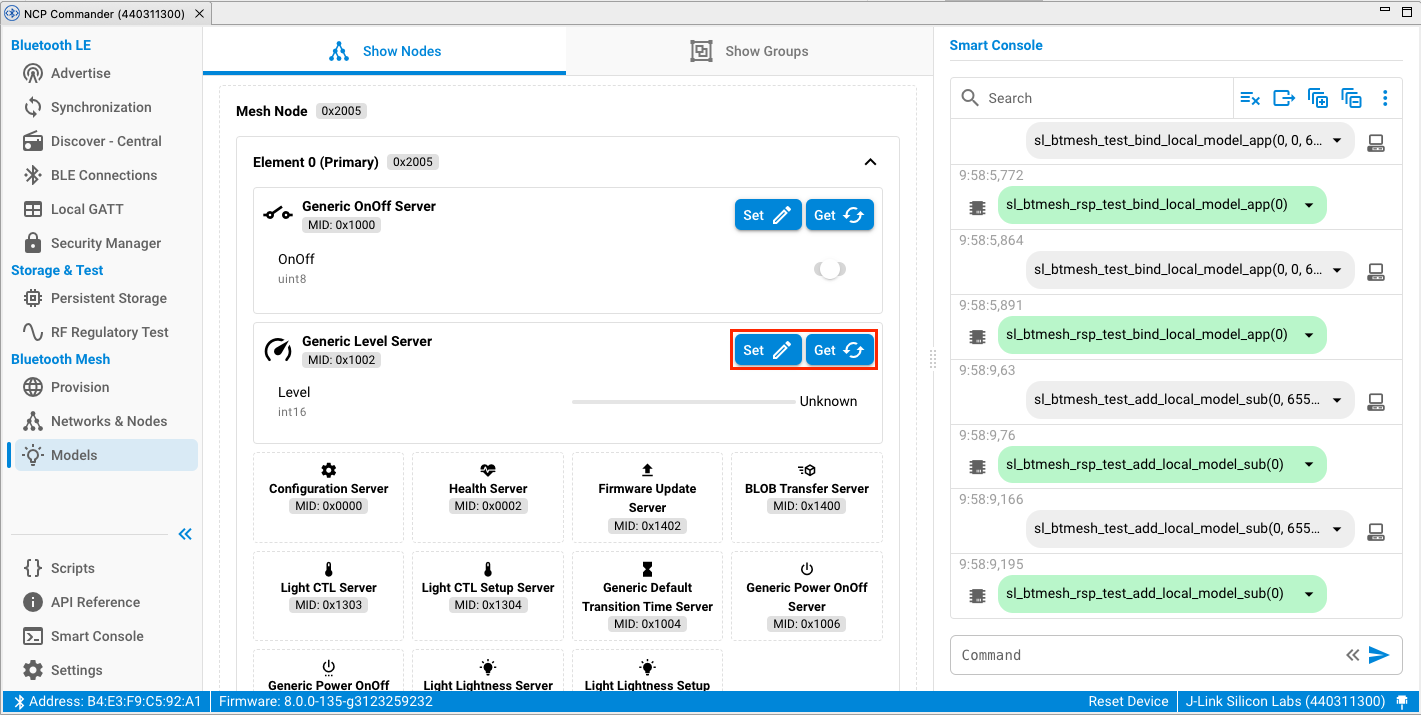The width and height of the screenshot is (1421, 715).
Task: Open Smart Console more options menu
Action: (1385, 98)
